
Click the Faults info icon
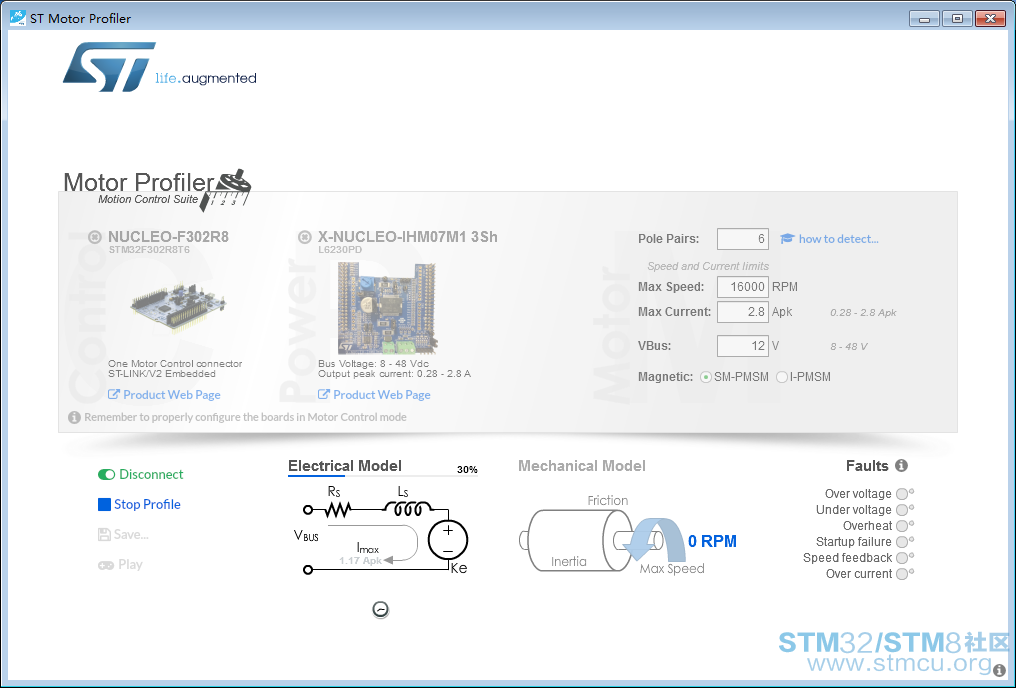coord(901,465)
